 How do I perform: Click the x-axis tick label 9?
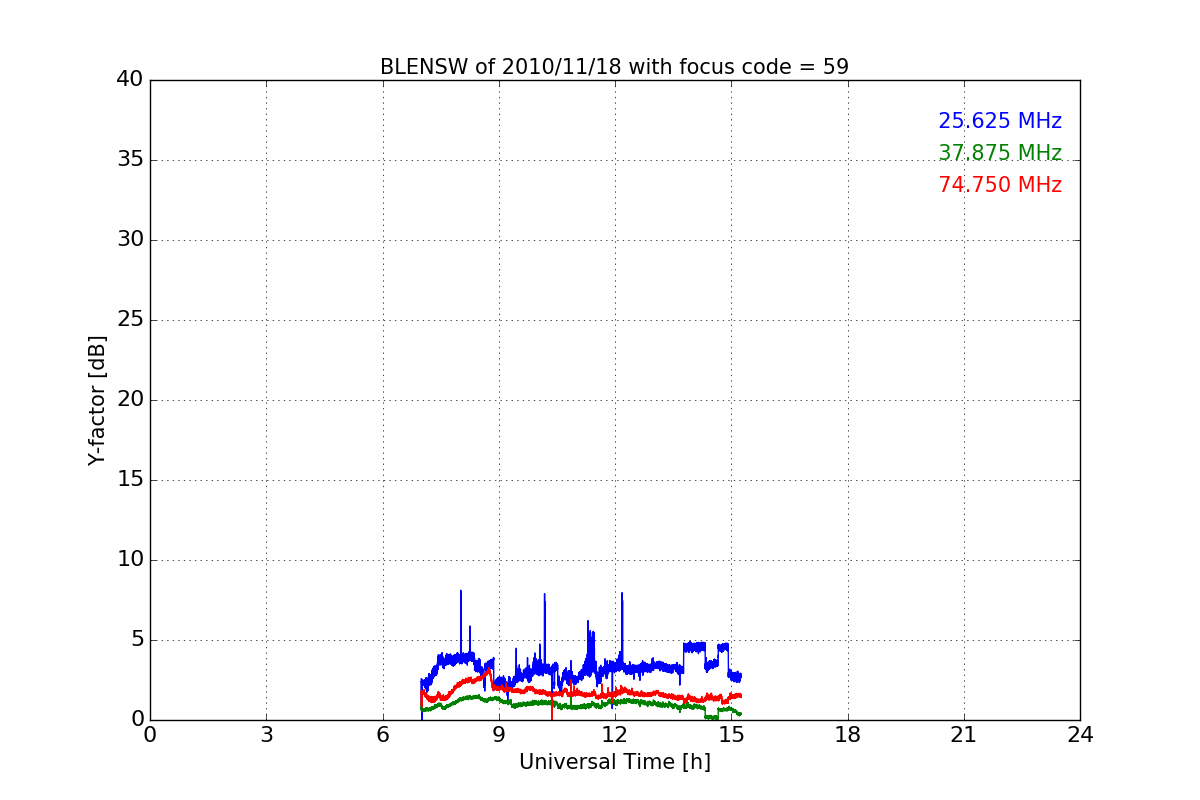pos(499,735)
